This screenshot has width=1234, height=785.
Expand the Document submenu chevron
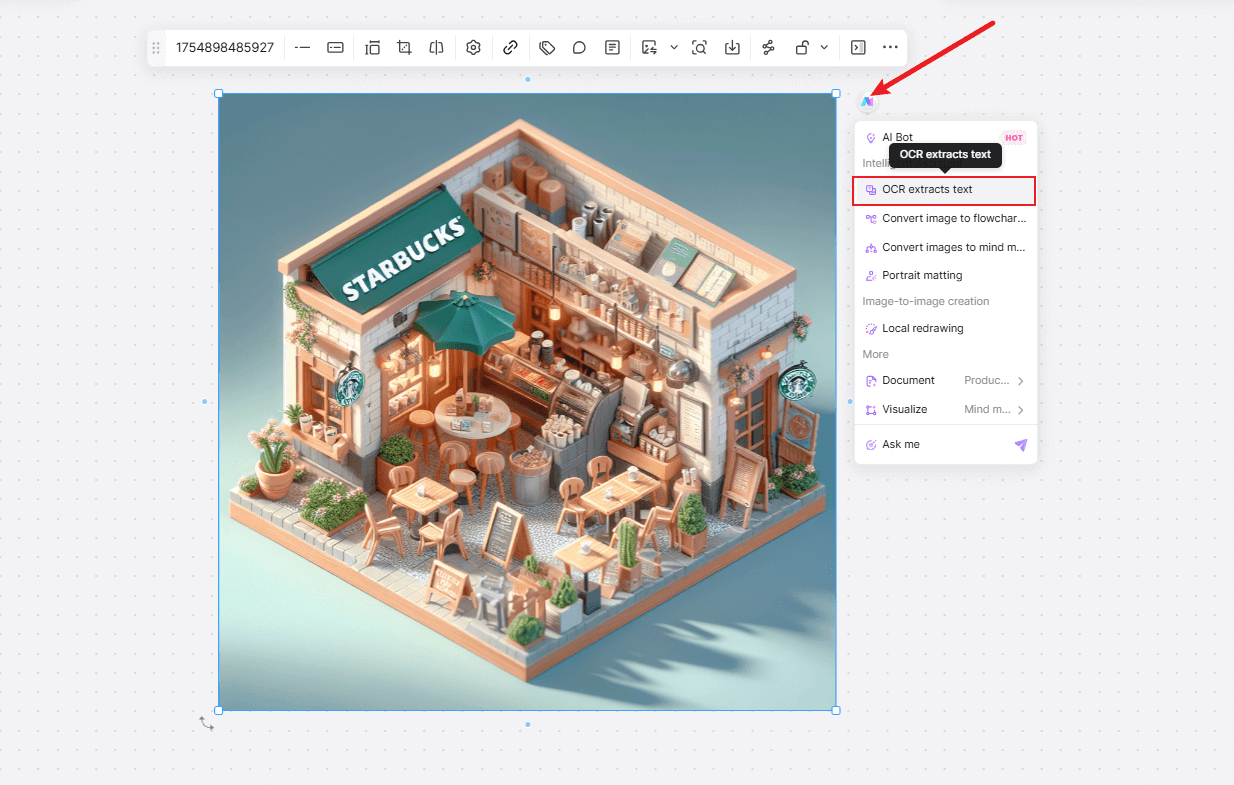(1021, 381)
